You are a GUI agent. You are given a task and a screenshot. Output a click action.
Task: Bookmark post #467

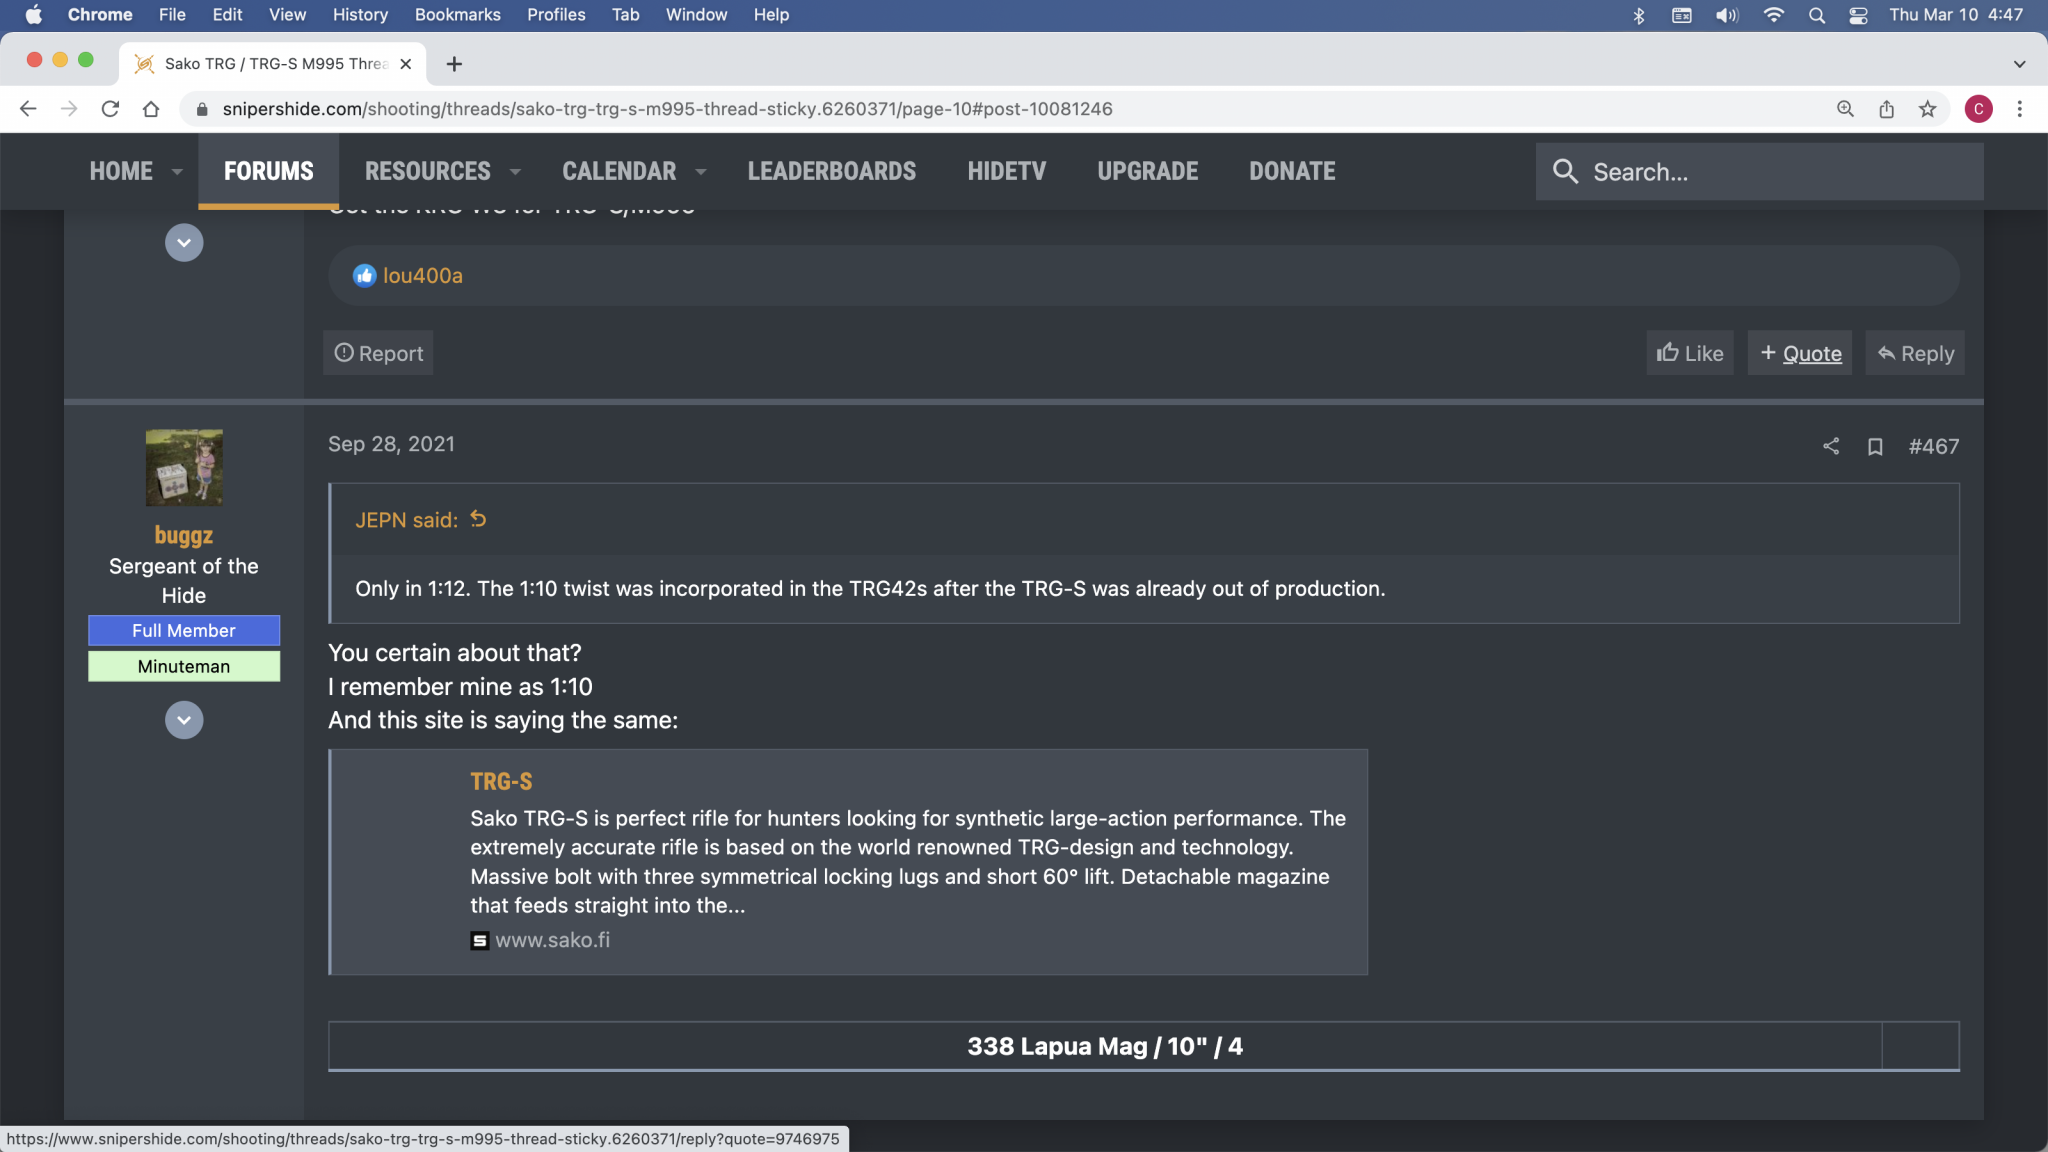tap(1875, 446)
